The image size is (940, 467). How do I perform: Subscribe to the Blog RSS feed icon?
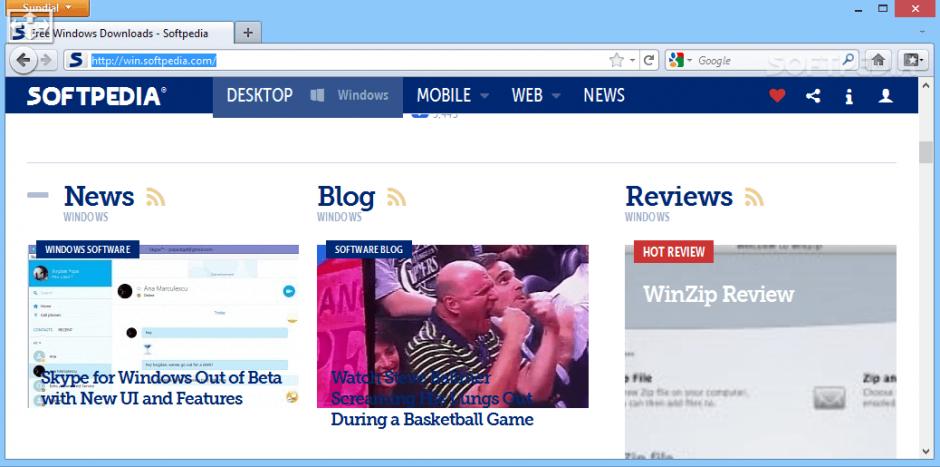(x=396, y=197)
